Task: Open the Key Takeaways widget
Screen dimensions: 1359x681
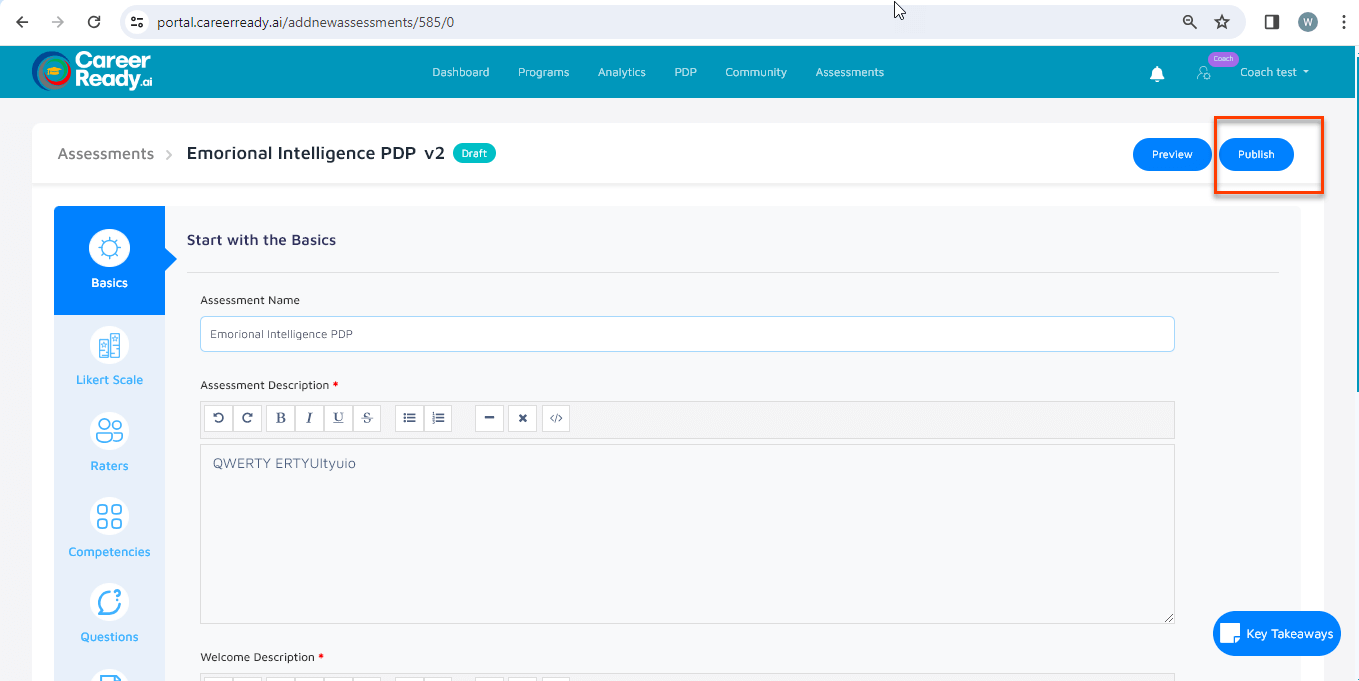Action: tap(1276, 634)
